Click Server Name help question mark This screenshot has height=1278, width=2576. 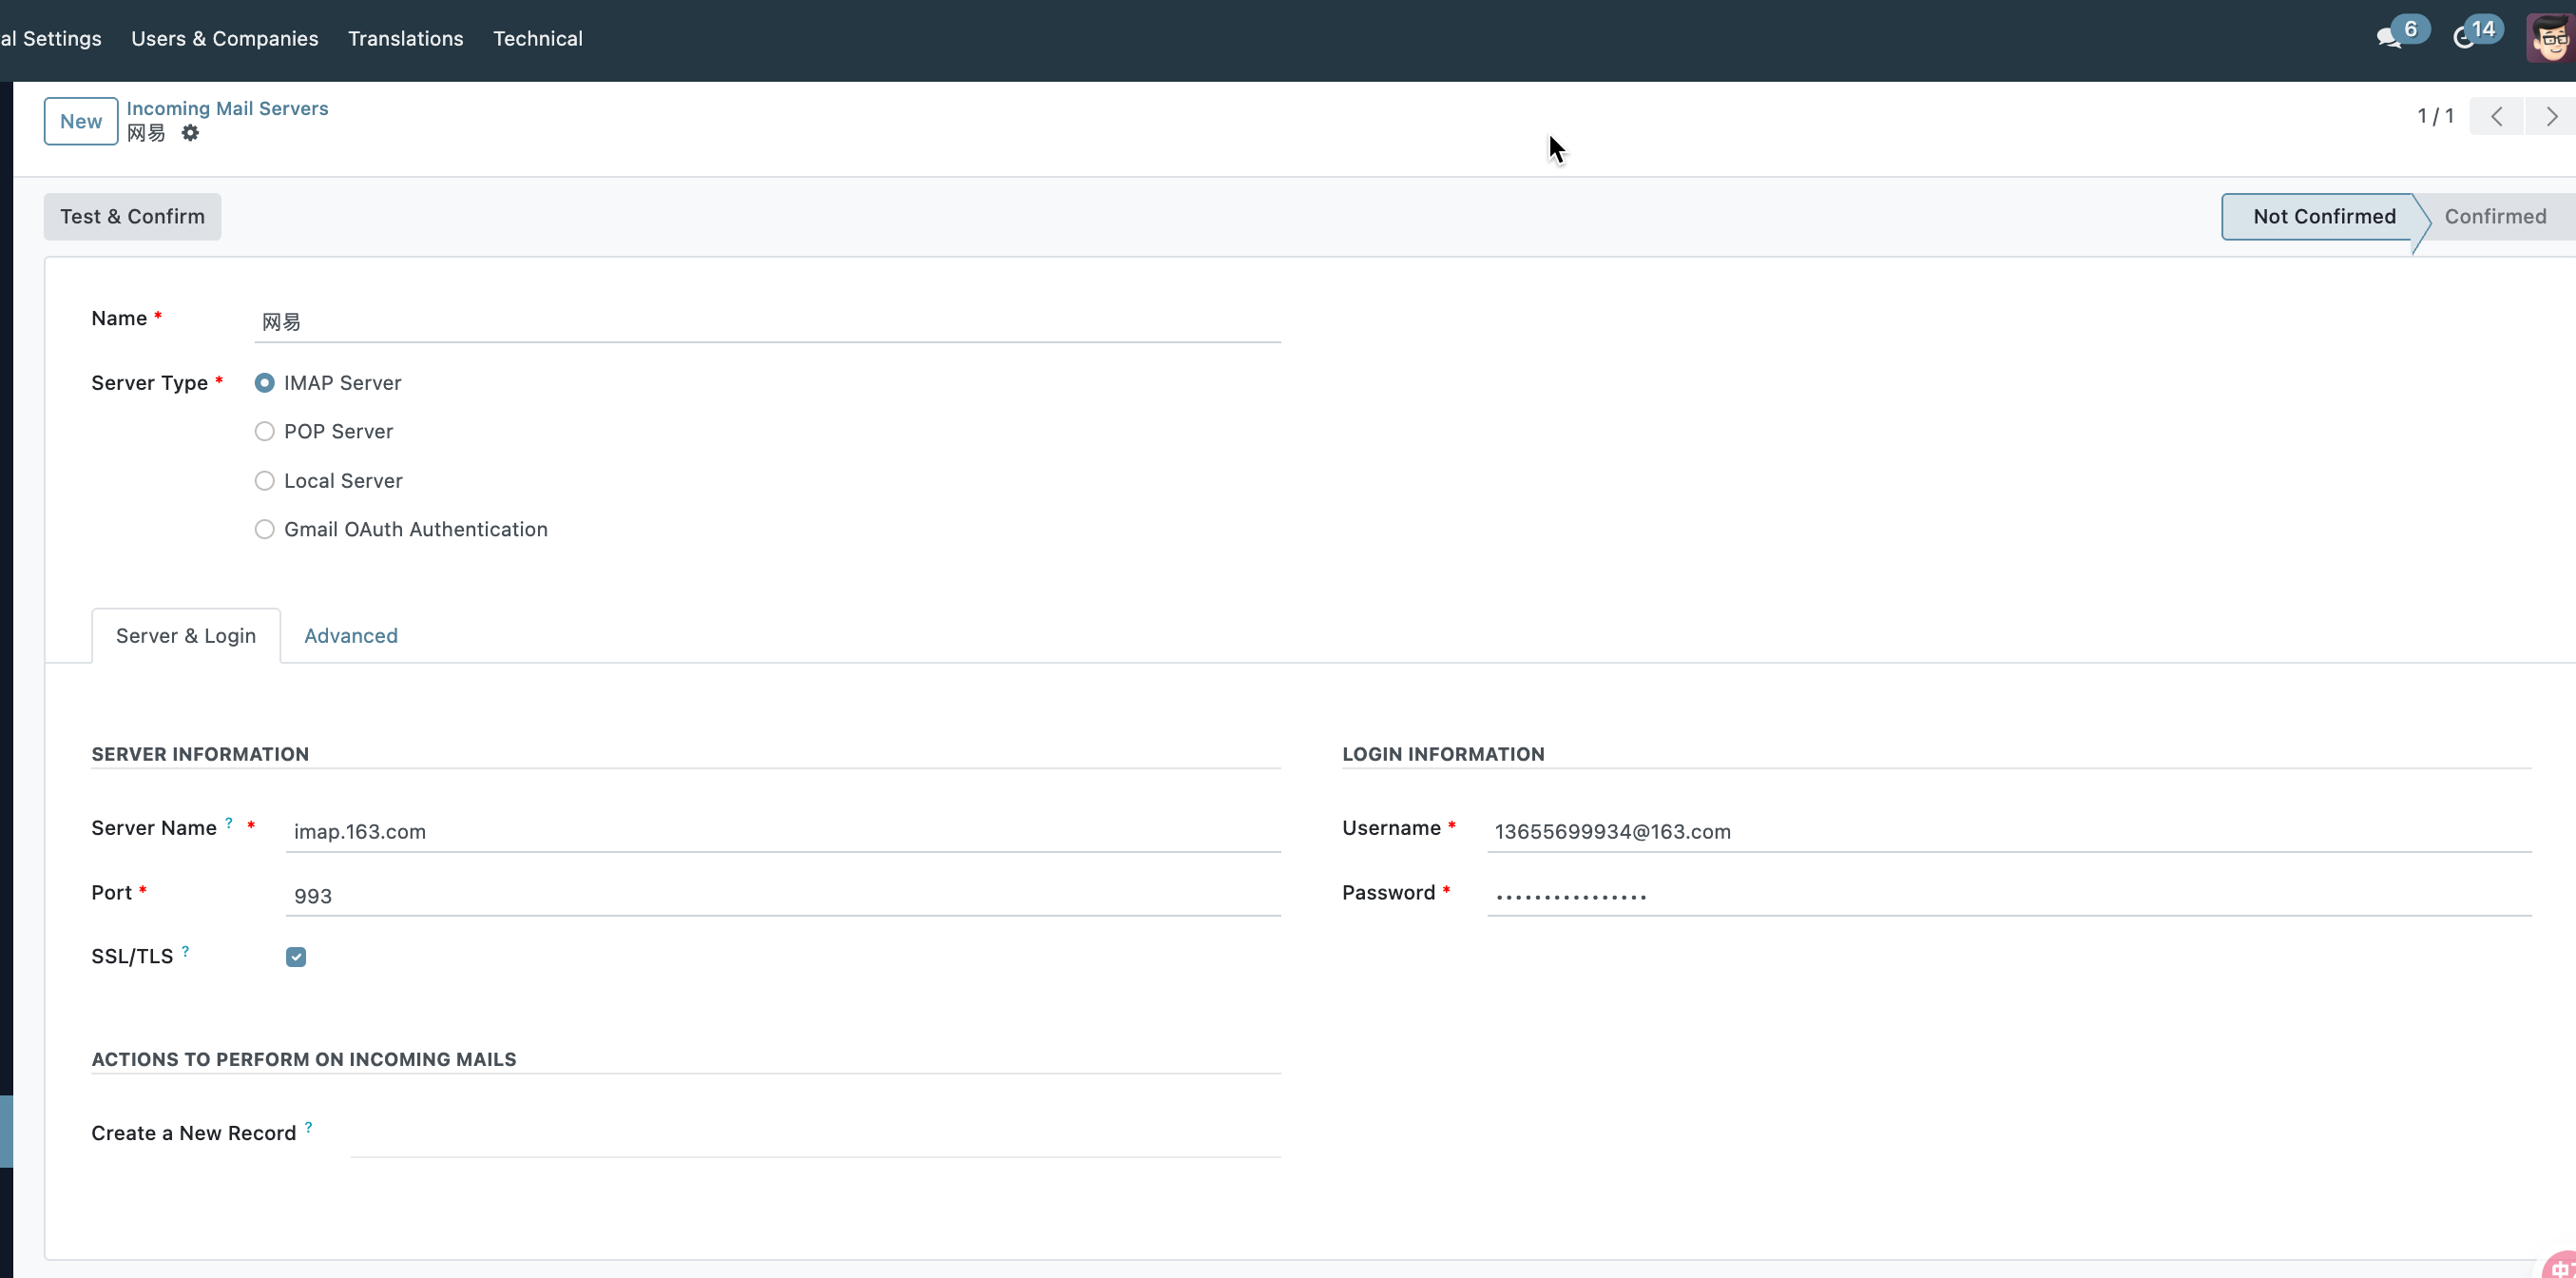[x=229, y=822]
